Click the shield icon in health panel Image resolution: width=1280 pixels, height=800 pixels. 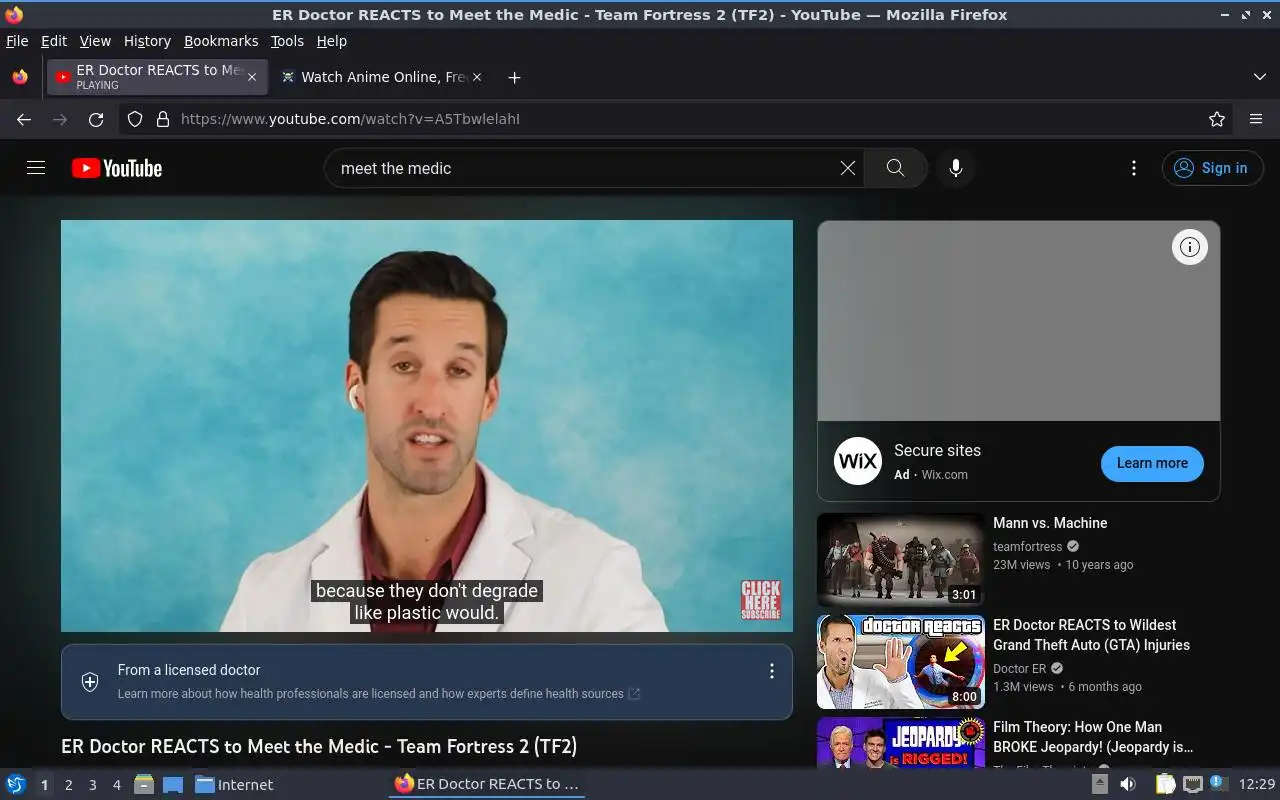(90, 682)
